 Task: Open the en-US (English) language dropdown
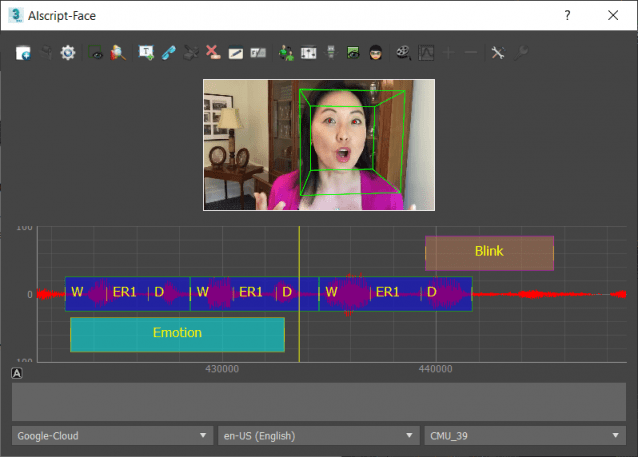[319, 435]
